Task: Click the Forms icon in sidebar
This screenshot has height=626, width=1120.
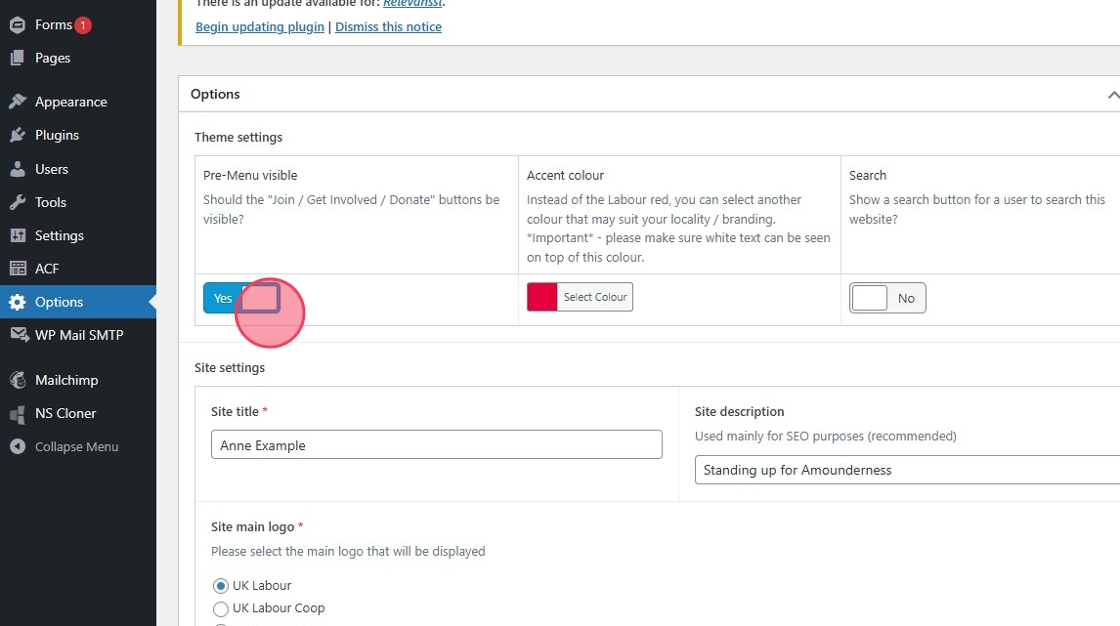Action: [17, 25]
